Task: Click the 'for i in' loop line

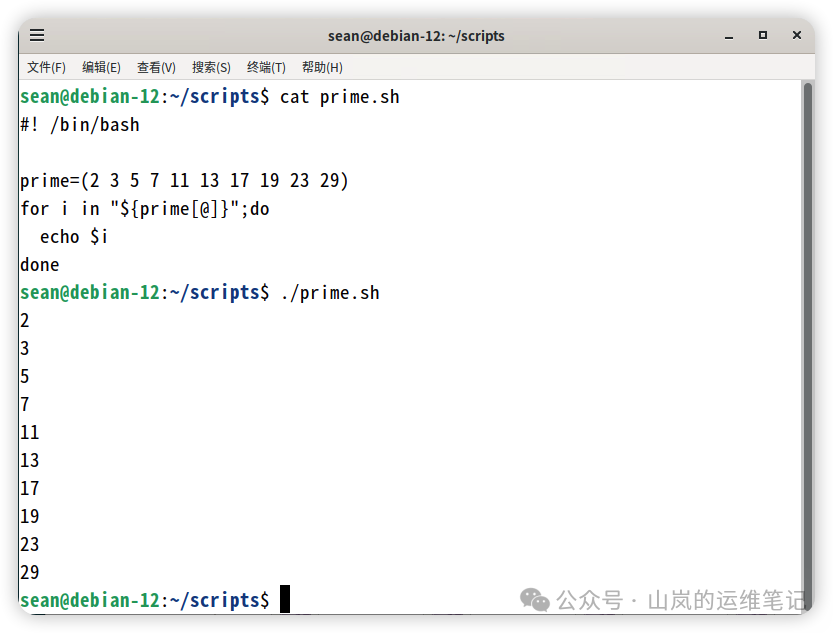Action: [144, 209]
